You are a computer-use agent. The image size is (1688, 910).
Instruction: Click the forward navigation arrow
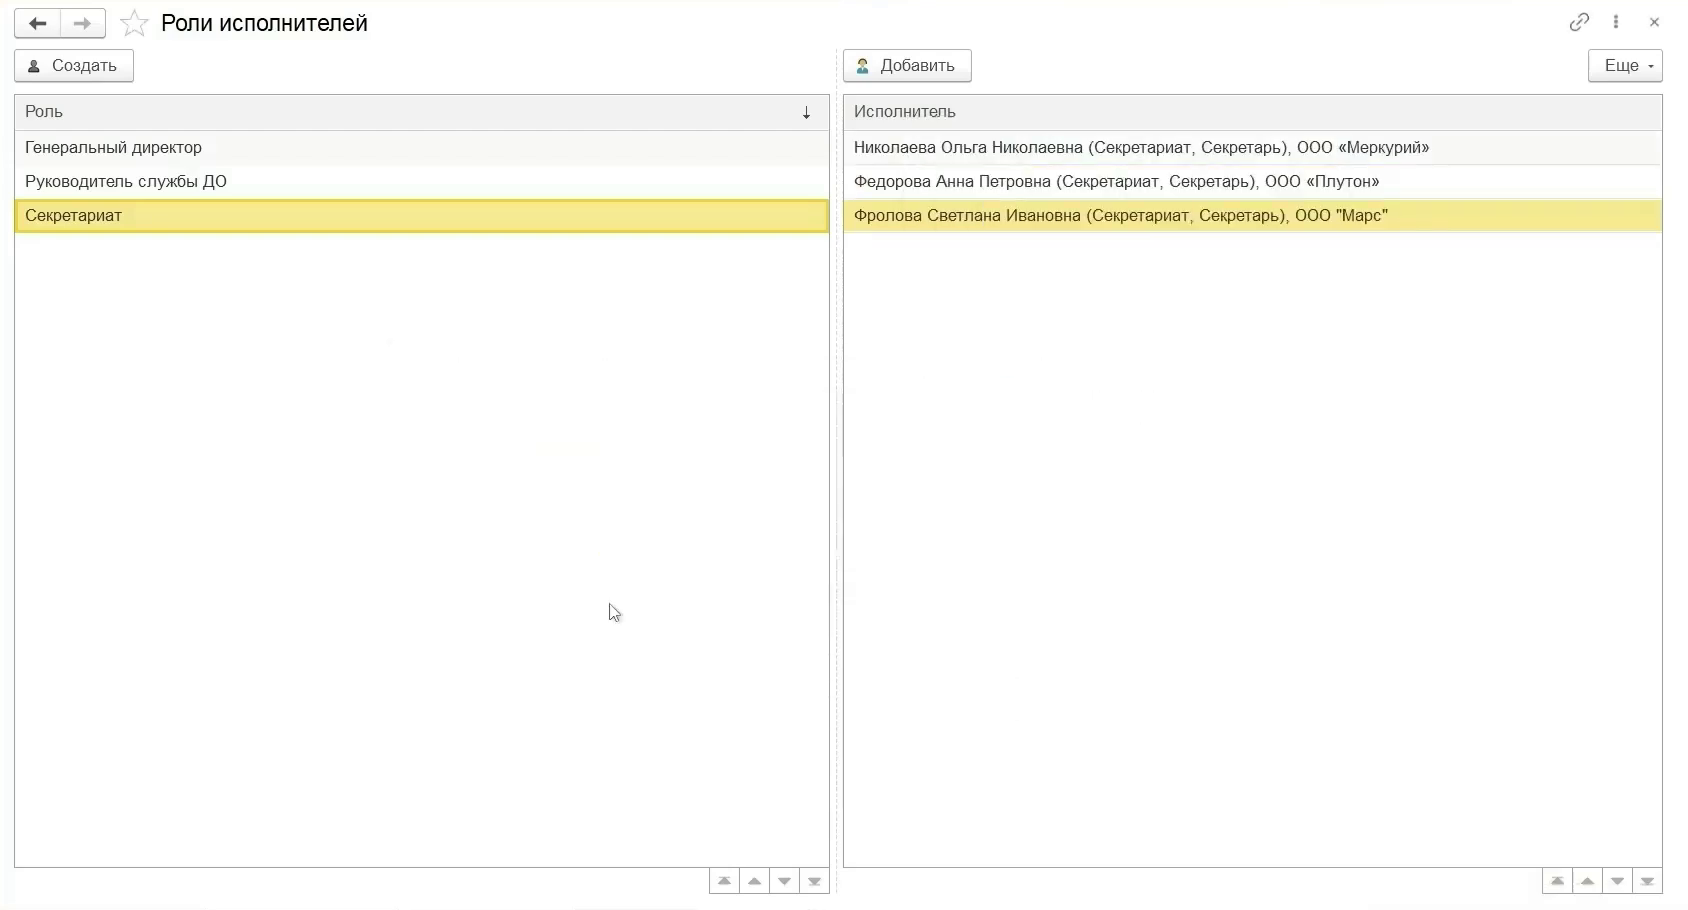click(x=82, y=23)
